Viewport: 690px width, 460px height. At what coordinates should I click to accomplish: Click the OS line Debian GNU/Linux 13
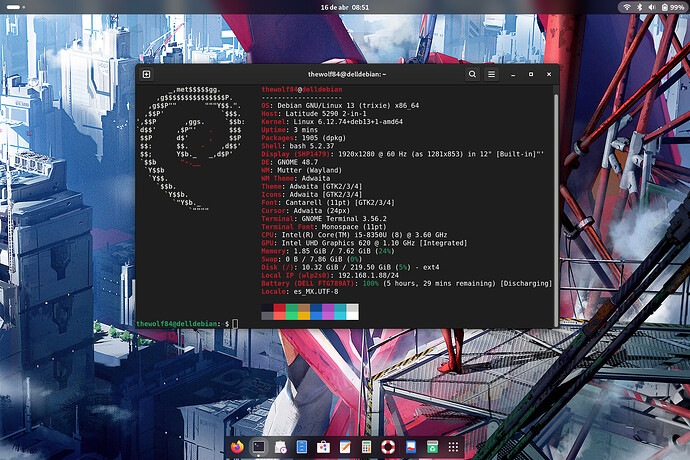pos(340,106)
